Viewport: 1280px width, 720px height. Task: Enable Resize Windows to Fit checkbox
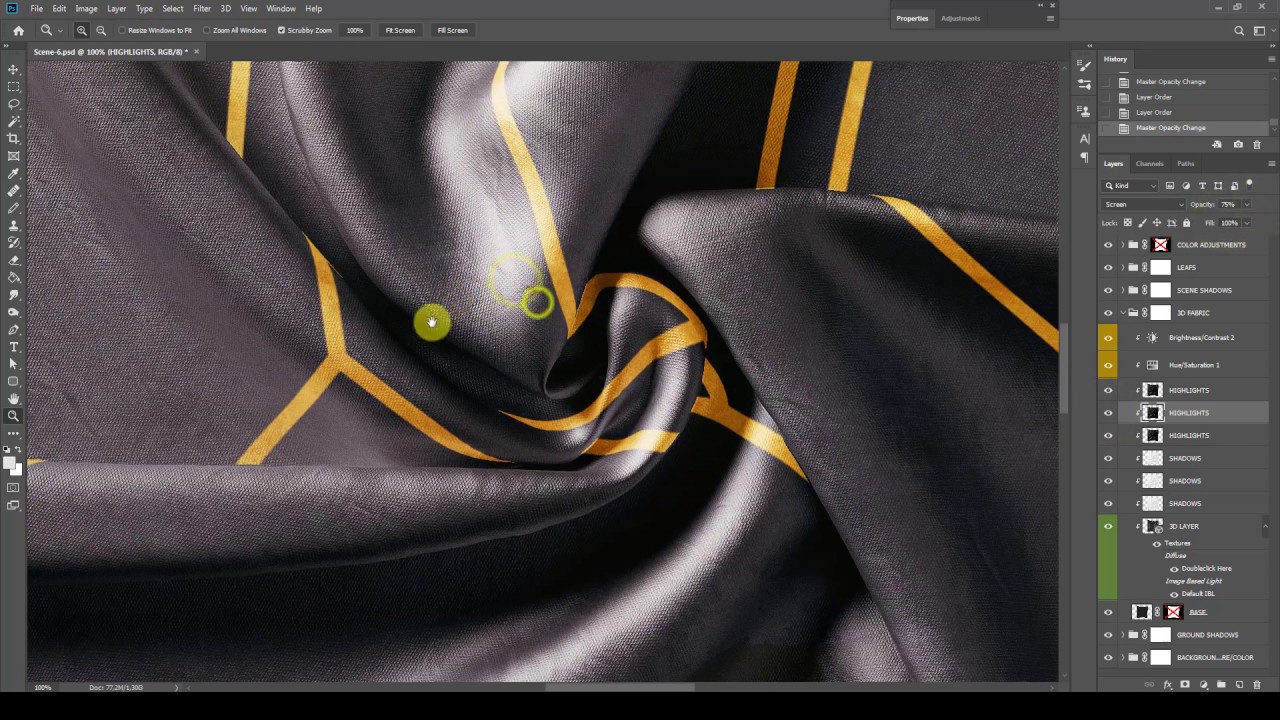tap(122, 30)
